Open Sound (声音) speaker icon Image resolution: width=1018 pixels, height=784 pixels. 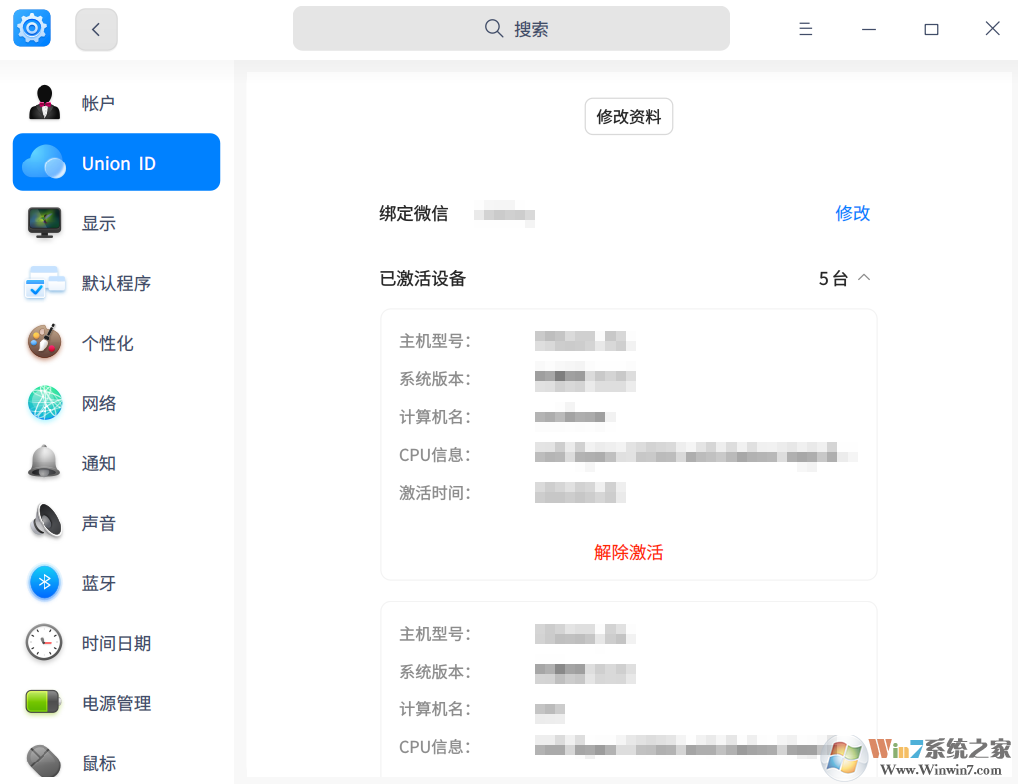point(44,523)
